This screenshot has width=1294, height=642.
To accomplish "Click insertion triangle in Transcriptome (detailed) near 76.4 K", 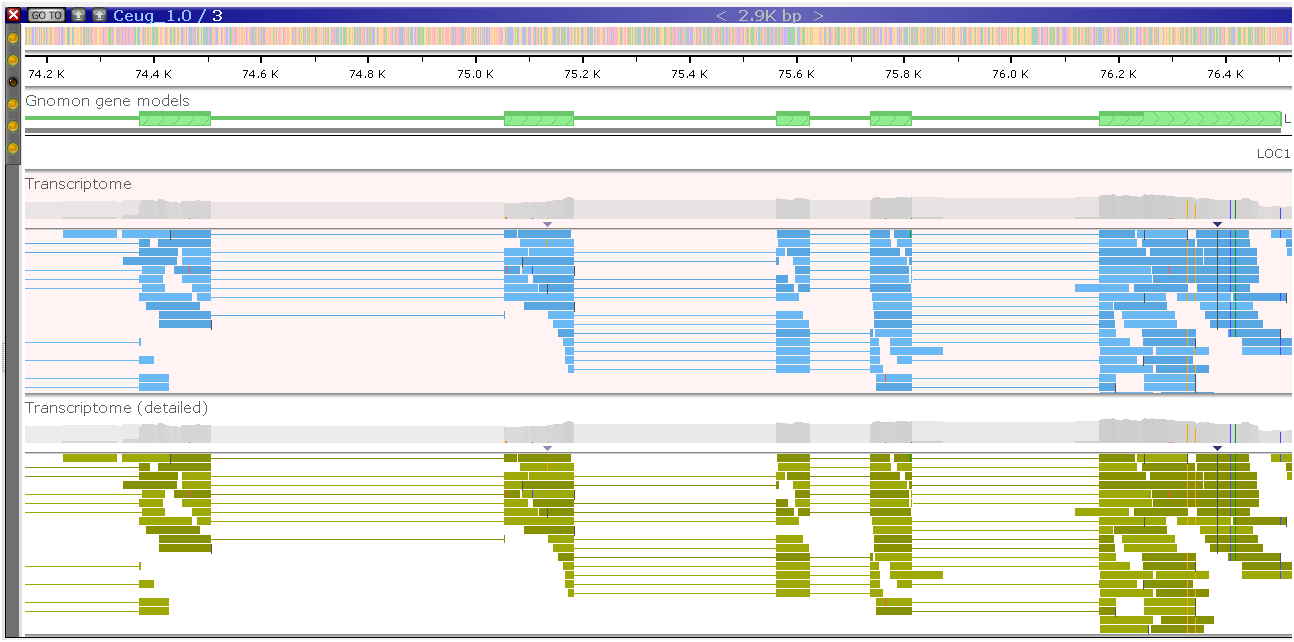I will (1217, 448).
